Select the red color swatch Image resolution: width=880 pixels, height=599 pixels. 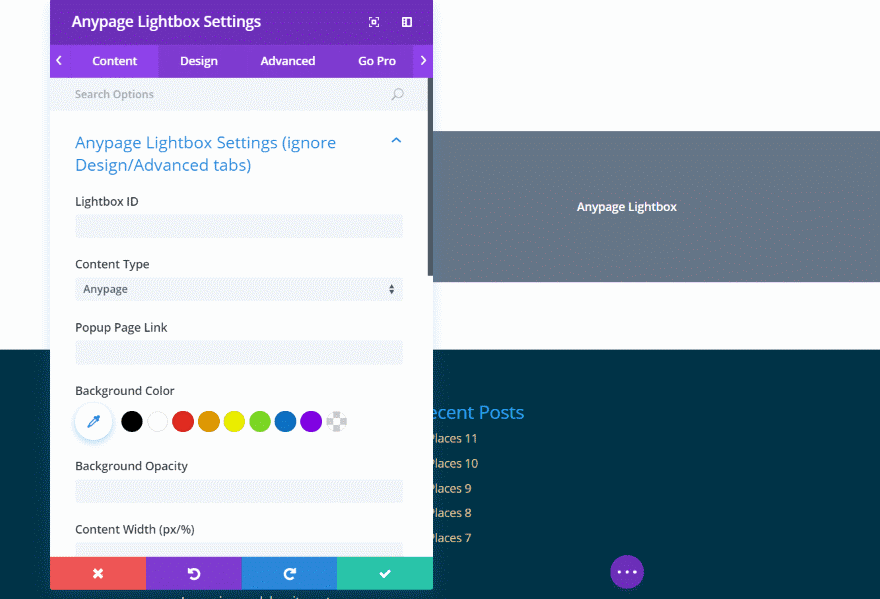183,421
